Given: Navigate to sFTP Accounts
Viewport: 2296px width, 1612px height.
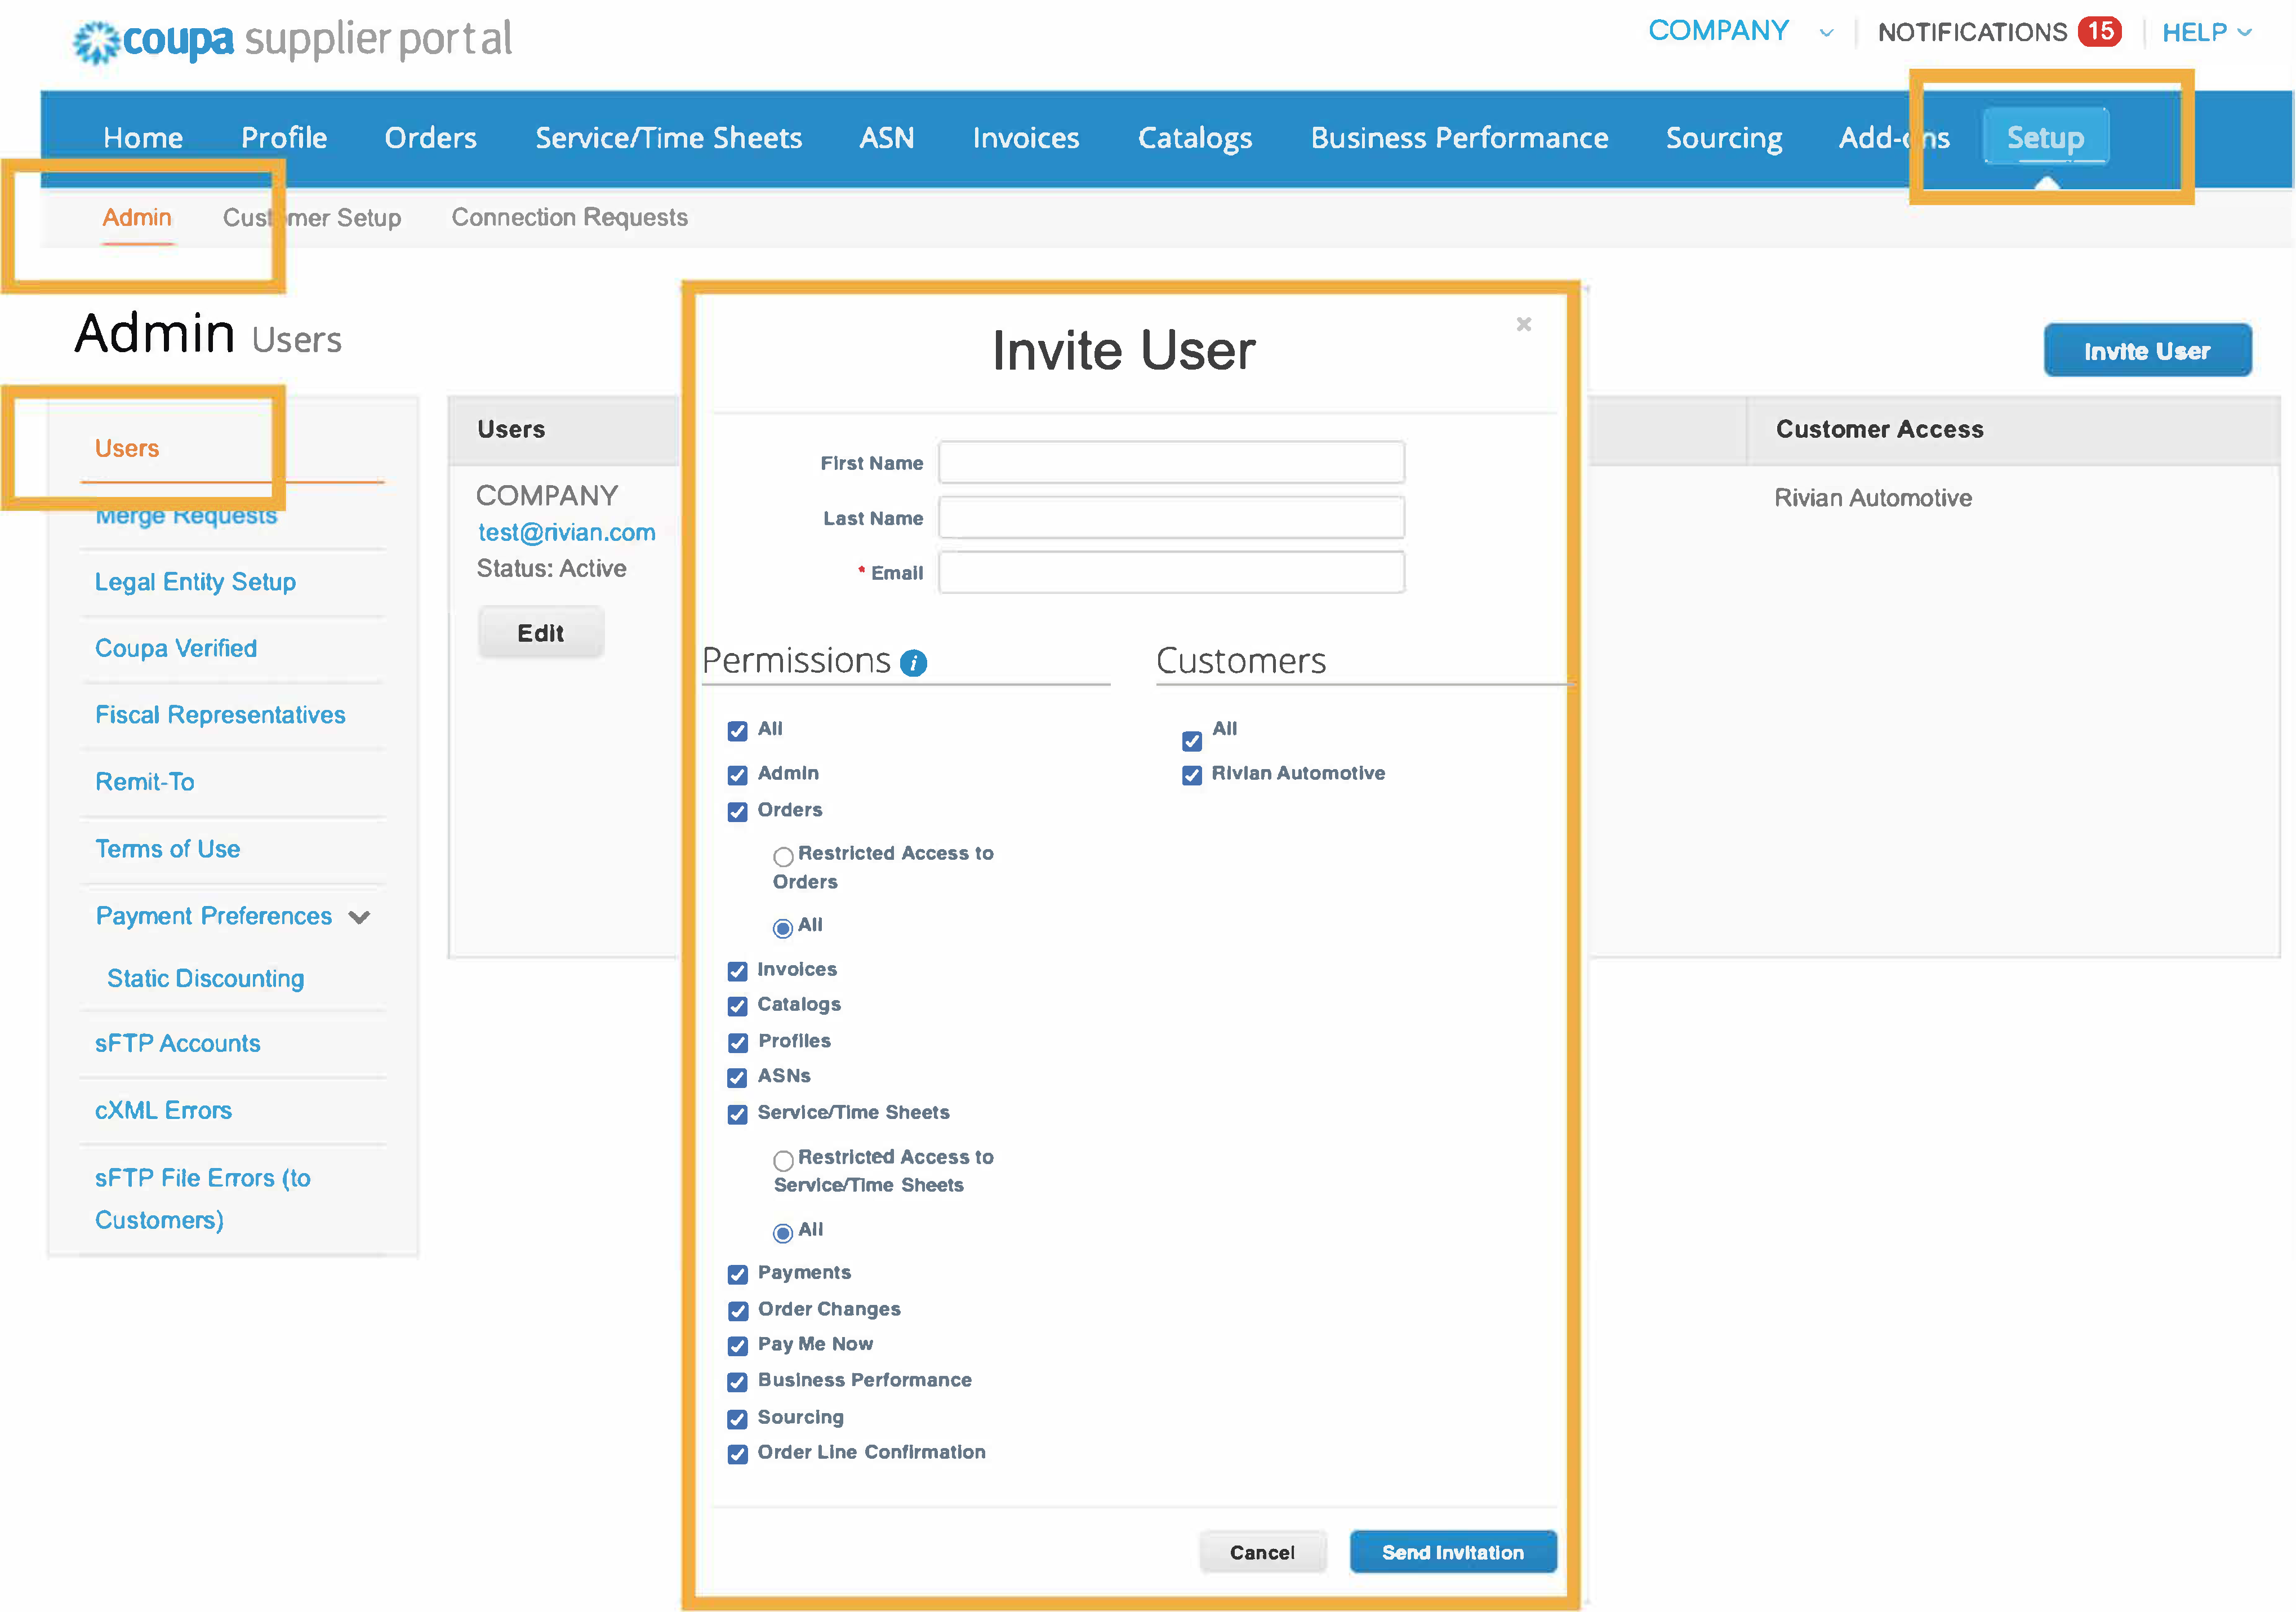Looking at the screenshot, I should [177, 1043].
